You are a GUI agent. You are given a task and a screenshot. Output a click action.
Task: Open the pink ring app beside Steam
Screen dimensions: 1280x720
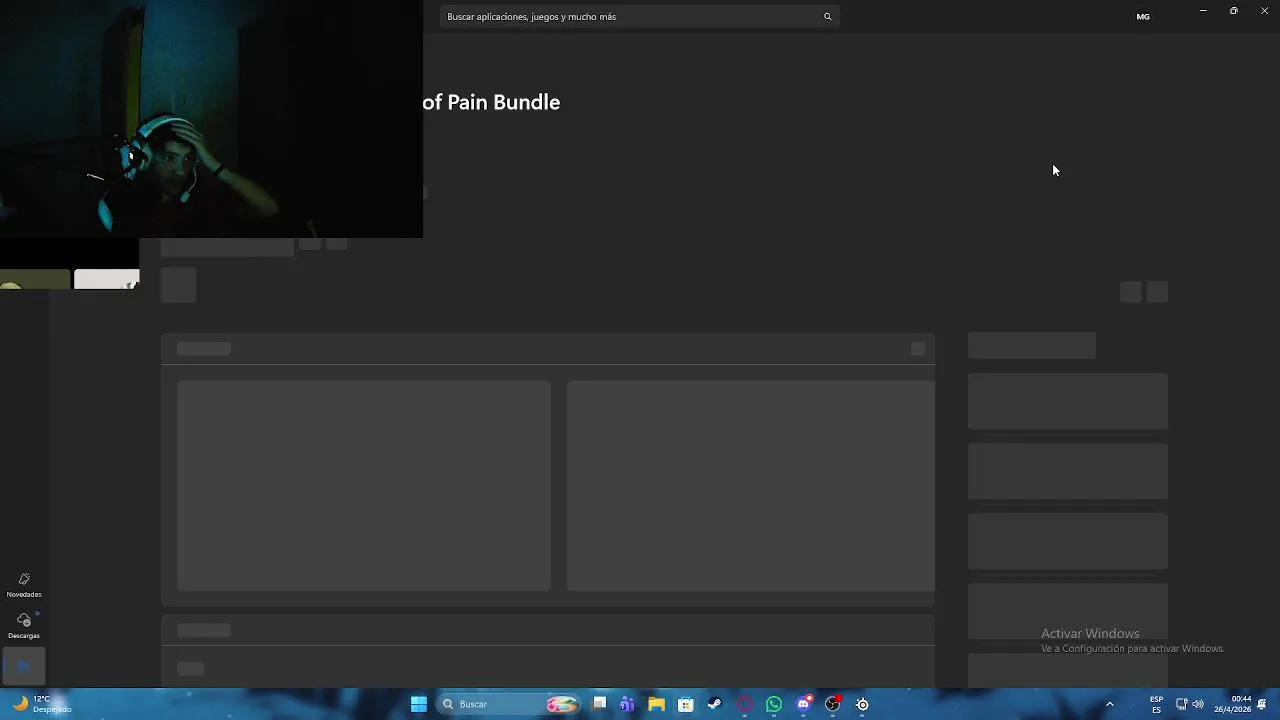745,704
